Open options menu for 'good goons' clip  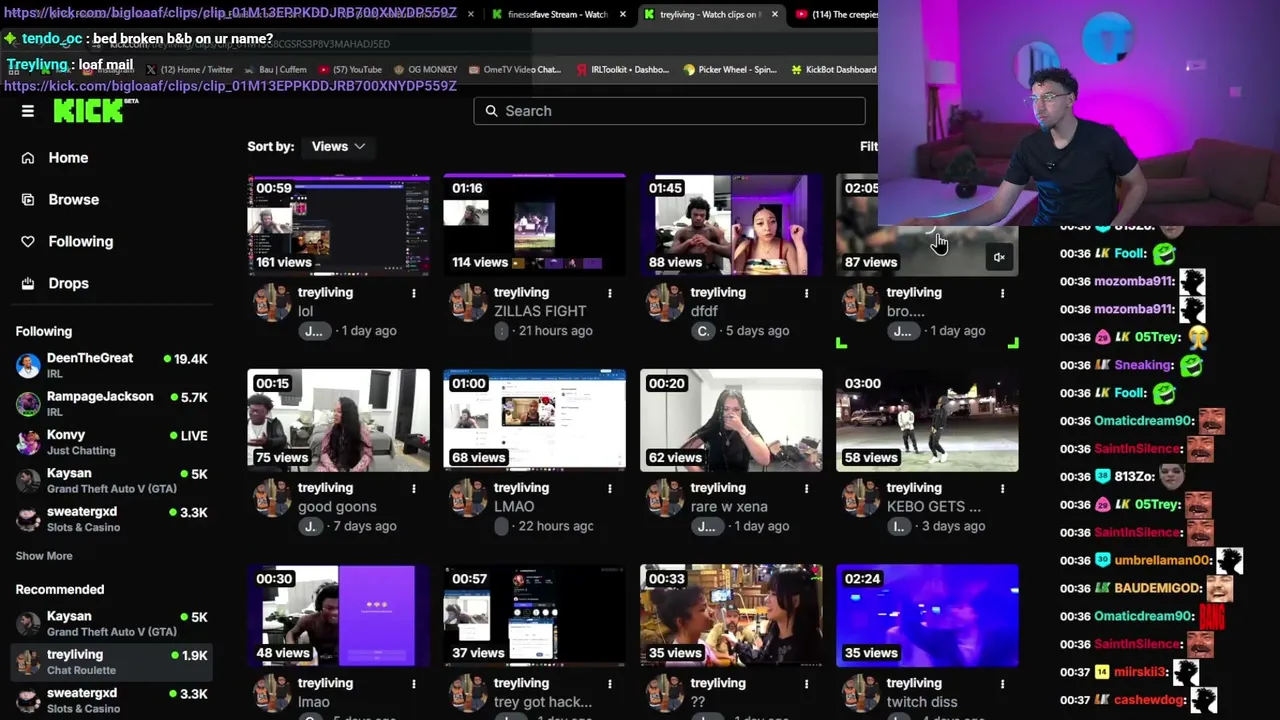click(413, 488)
